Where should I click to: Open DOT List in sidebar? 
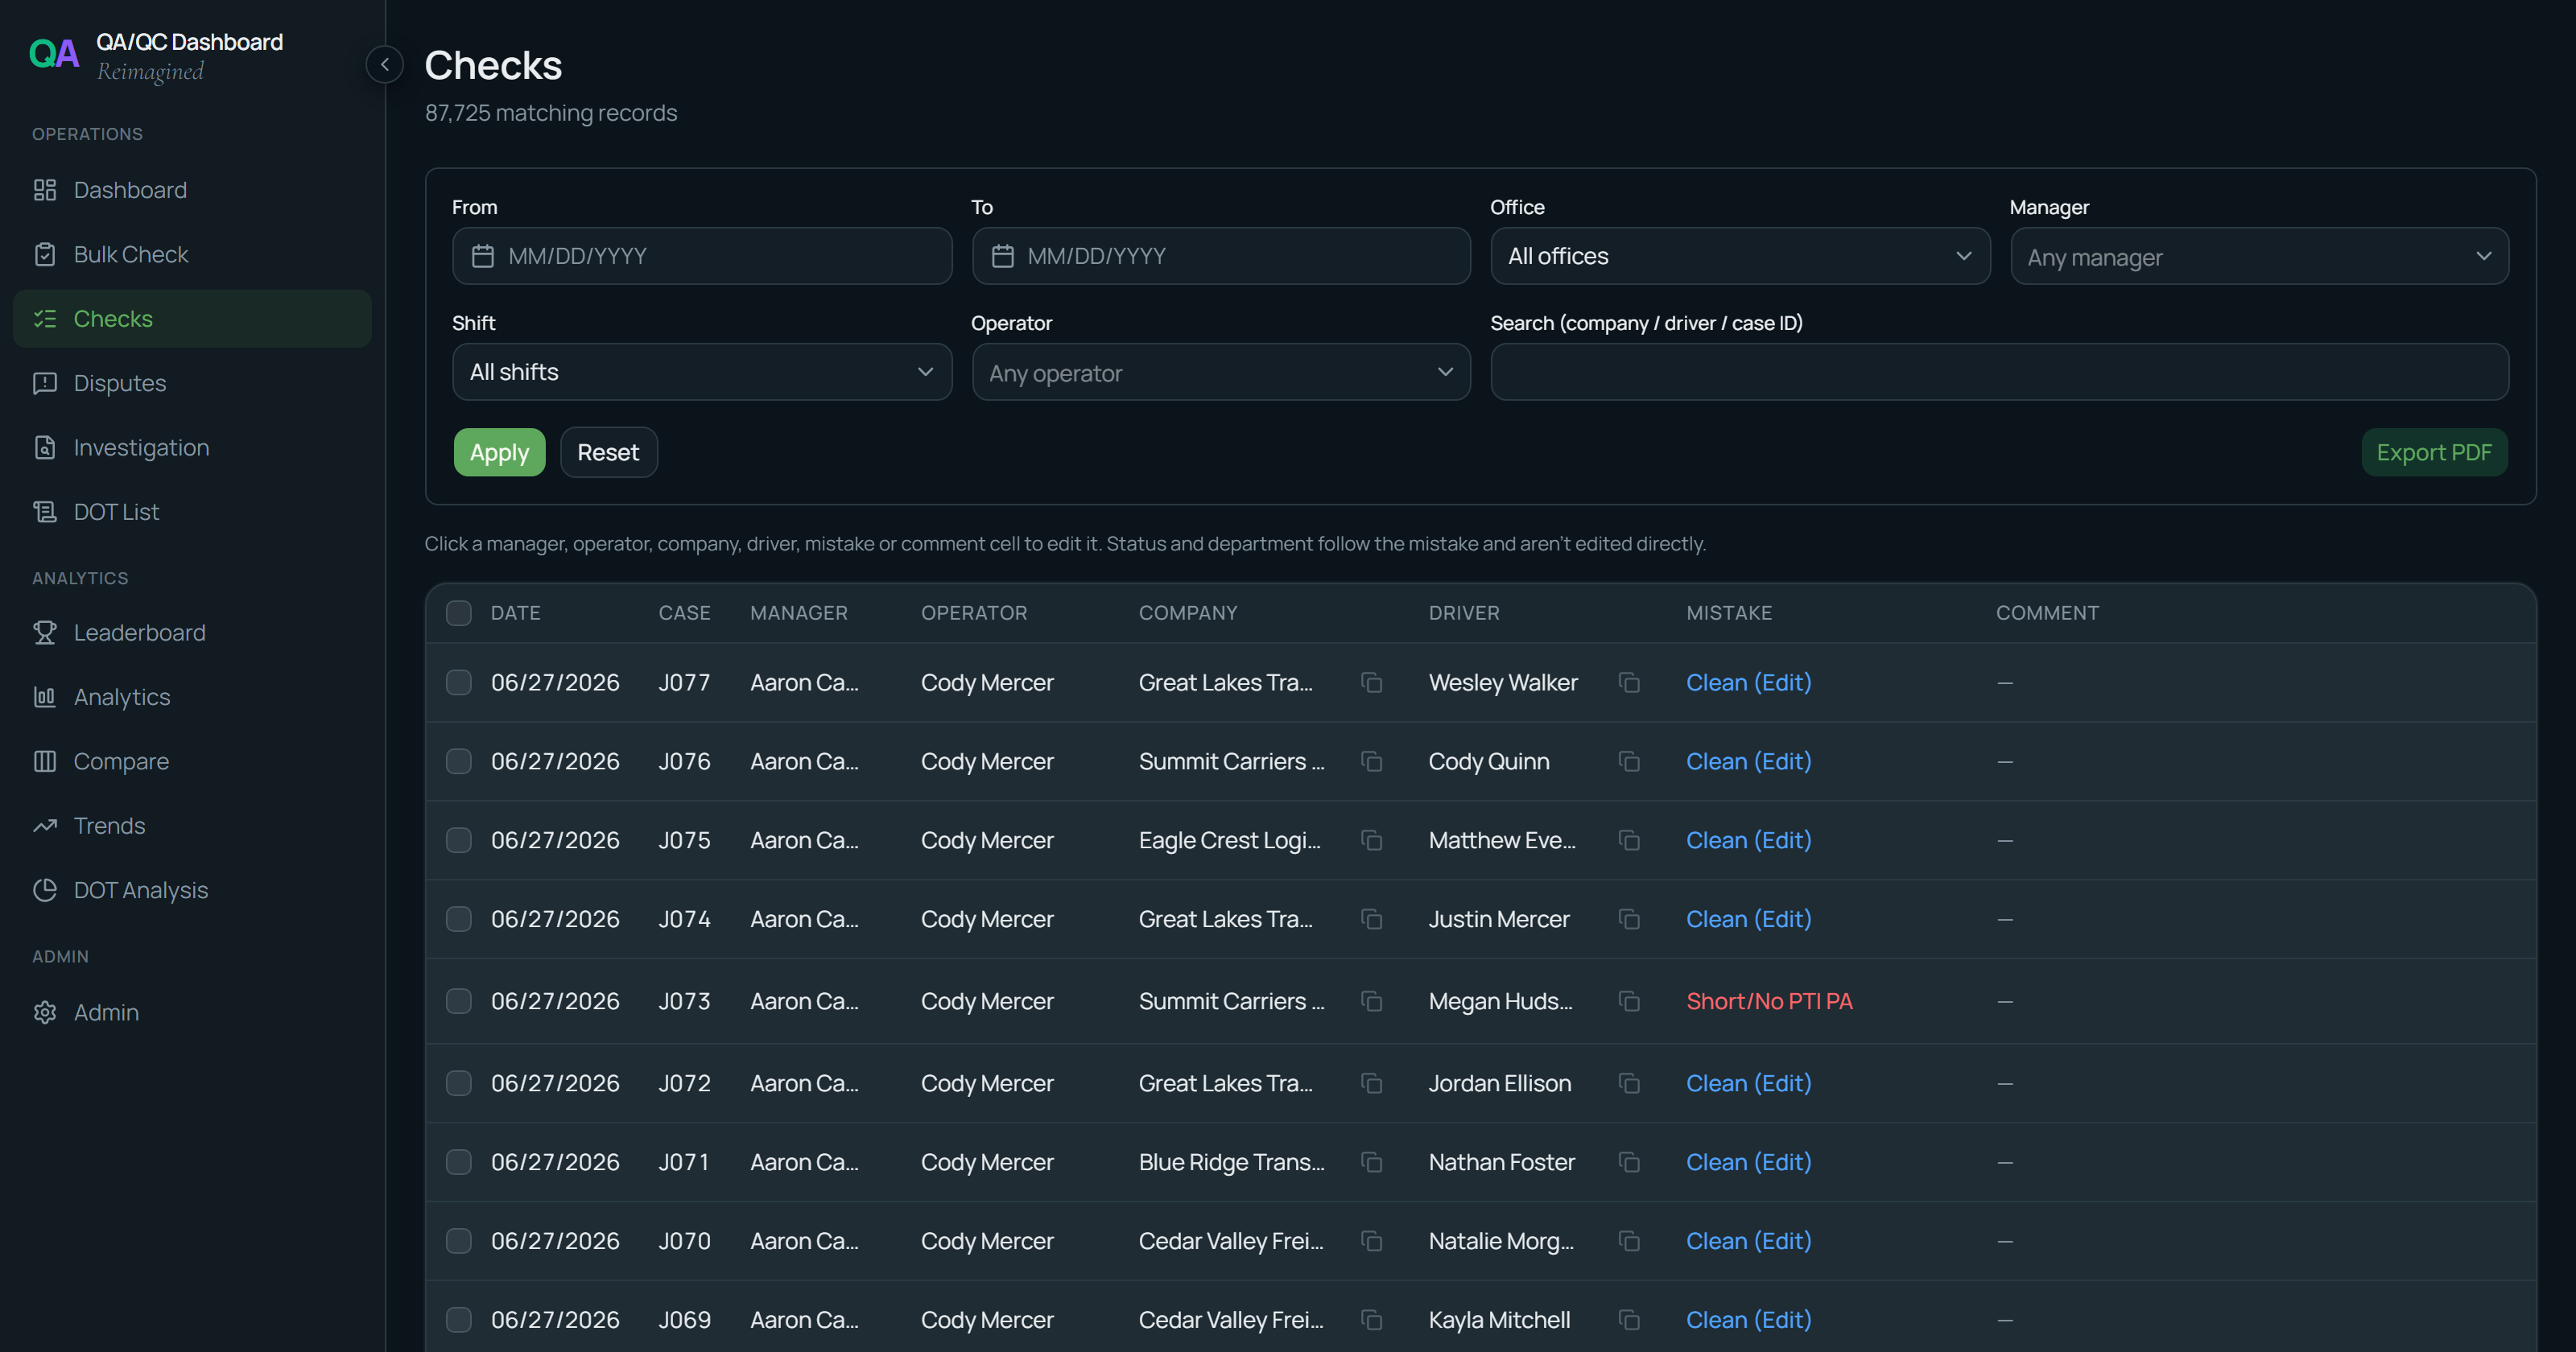click(192, 512)
